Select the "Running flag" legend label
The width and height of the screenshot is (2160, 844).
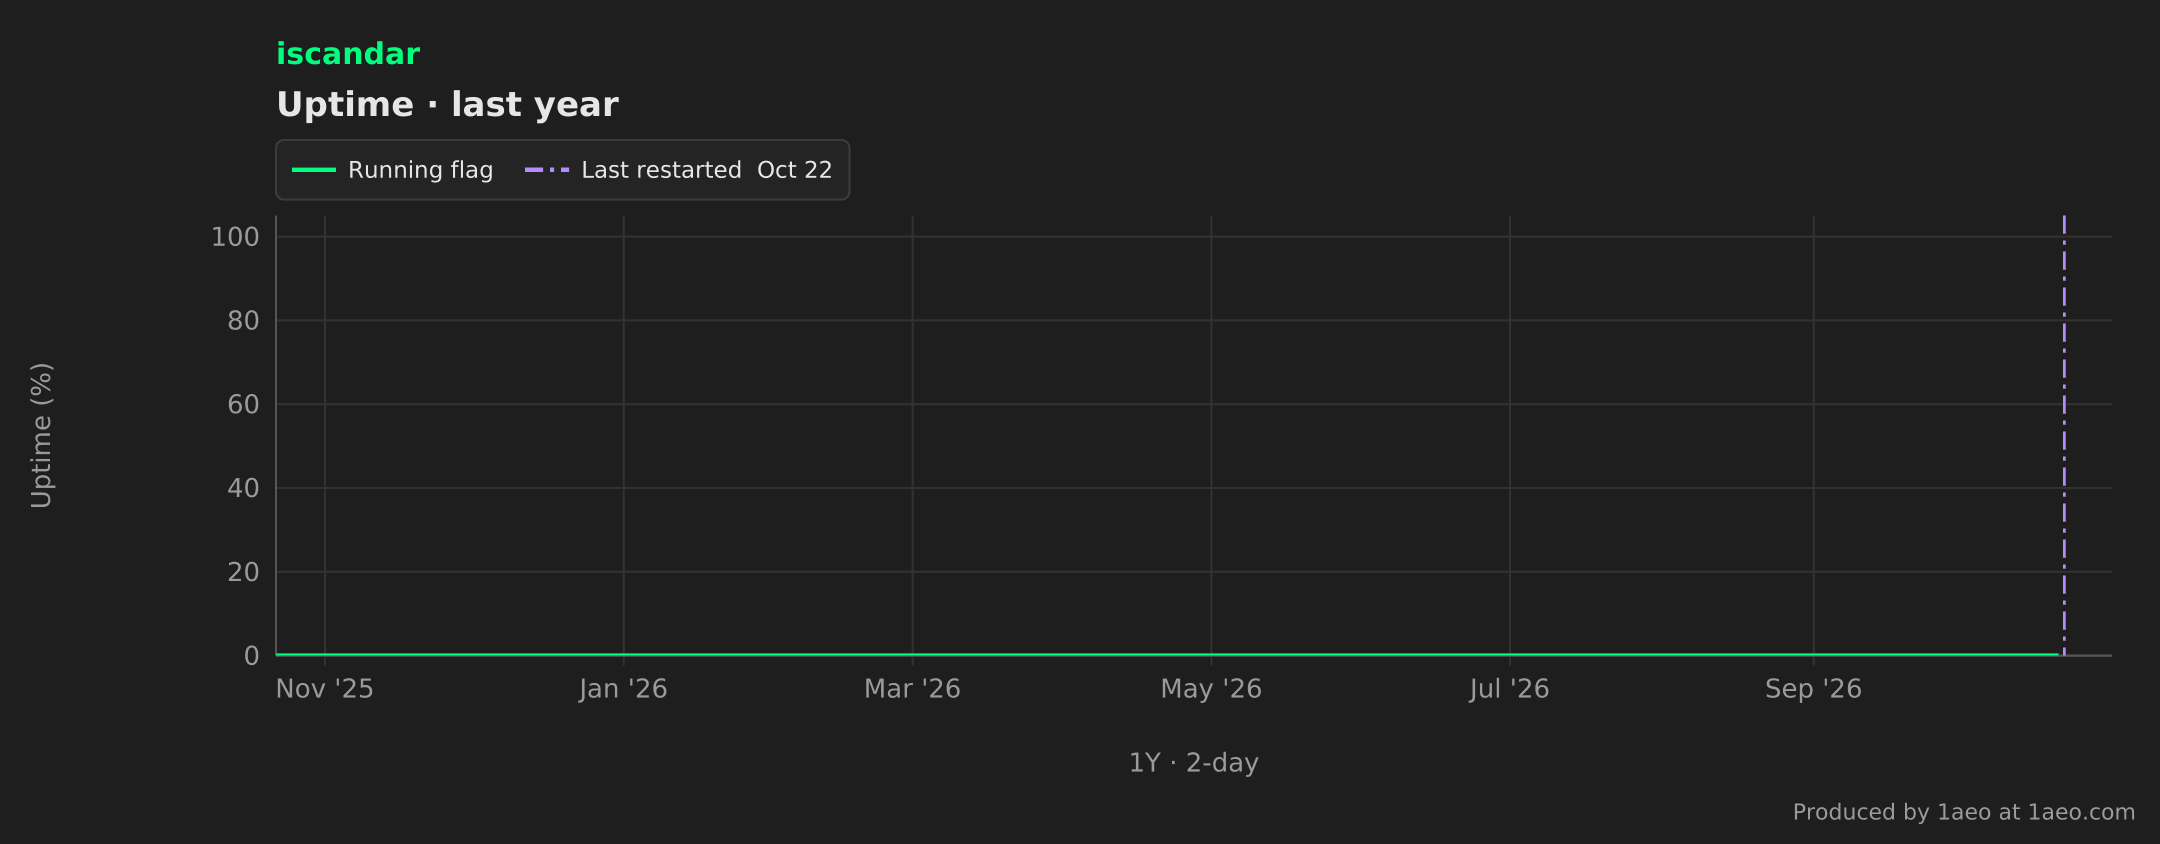coord(421,170)
